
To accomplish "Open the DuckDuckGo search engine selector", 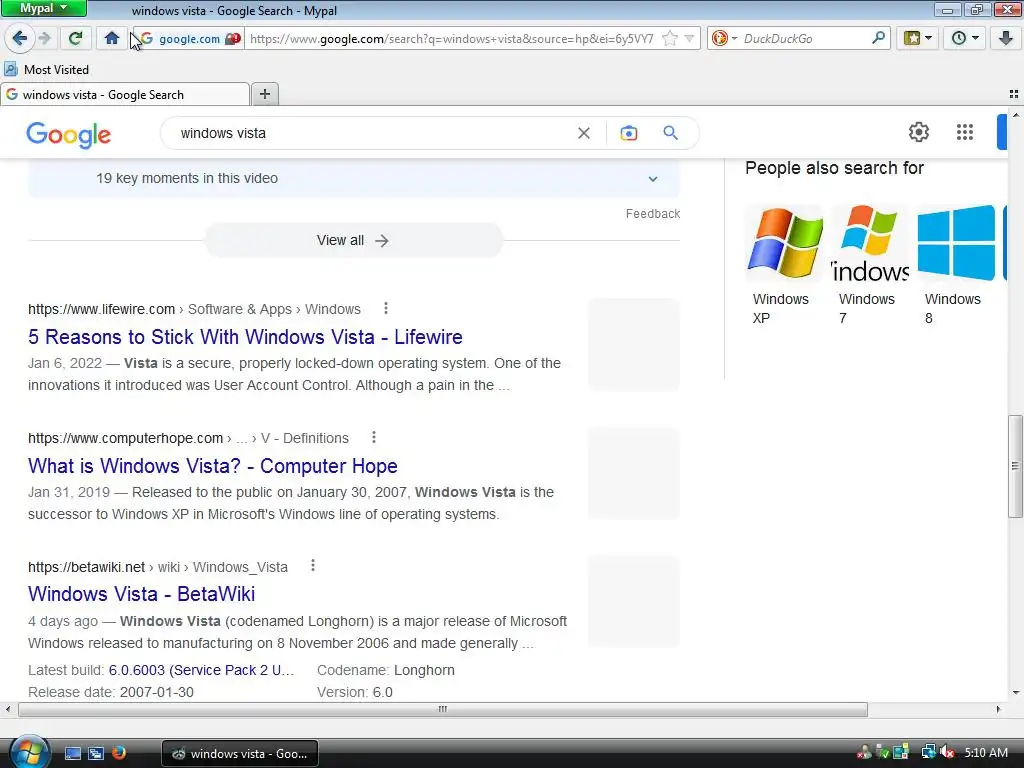I will point(724,39).
